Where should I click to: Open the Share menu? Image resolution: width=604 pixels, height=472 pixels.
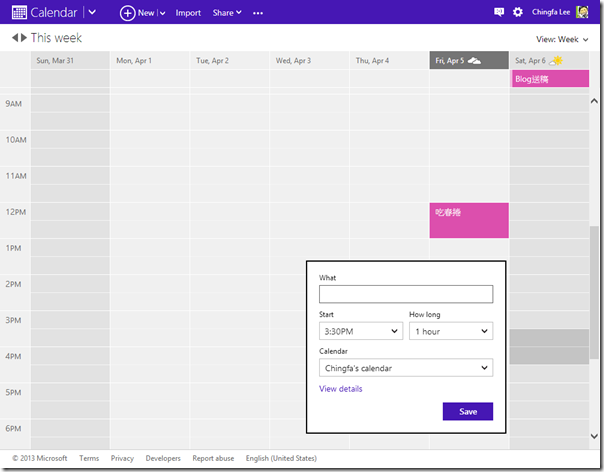pyautogui.click(x=227, y=13)
